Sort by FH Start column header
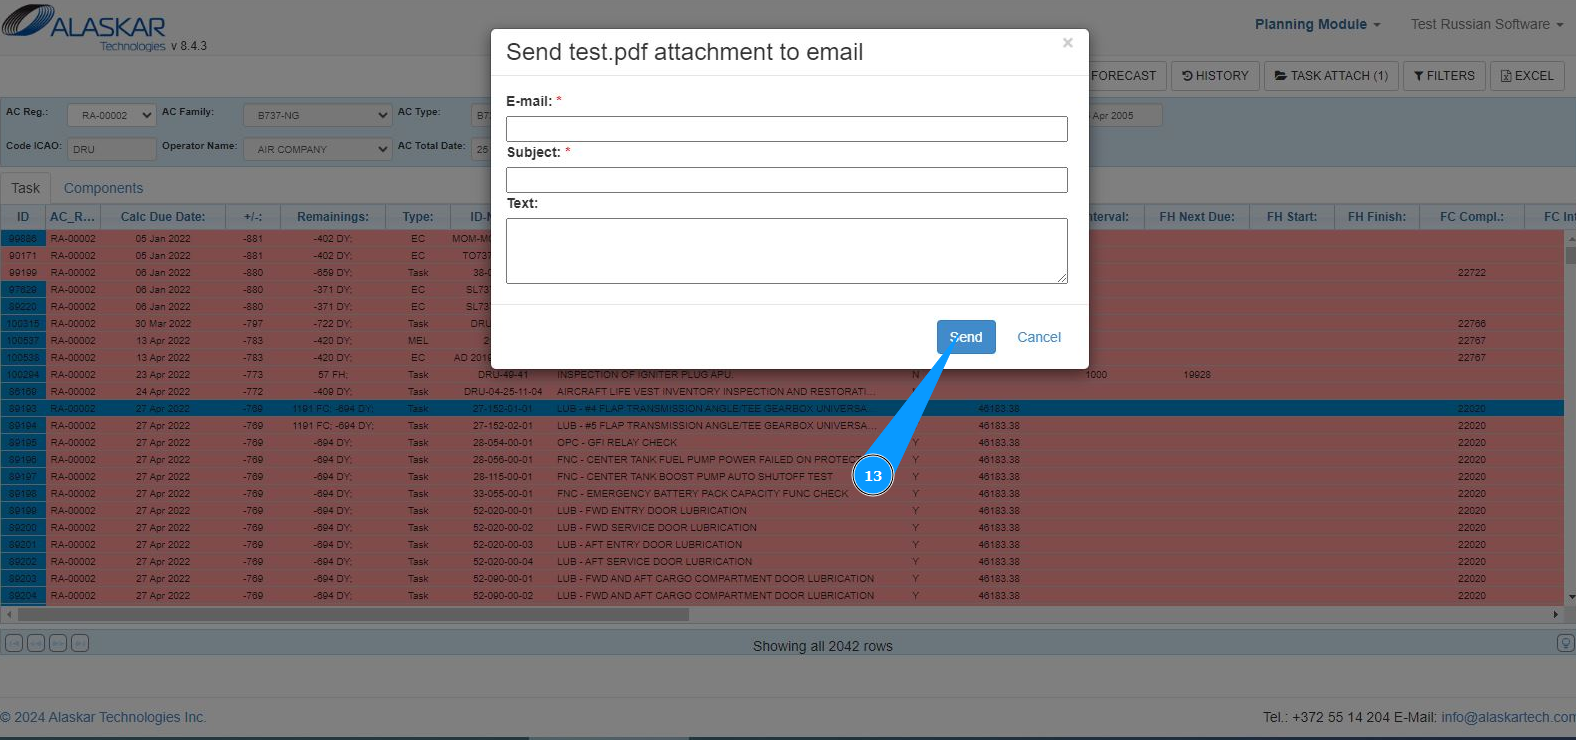This screenshot has width=1576, height=740. tap(1292, 217)
